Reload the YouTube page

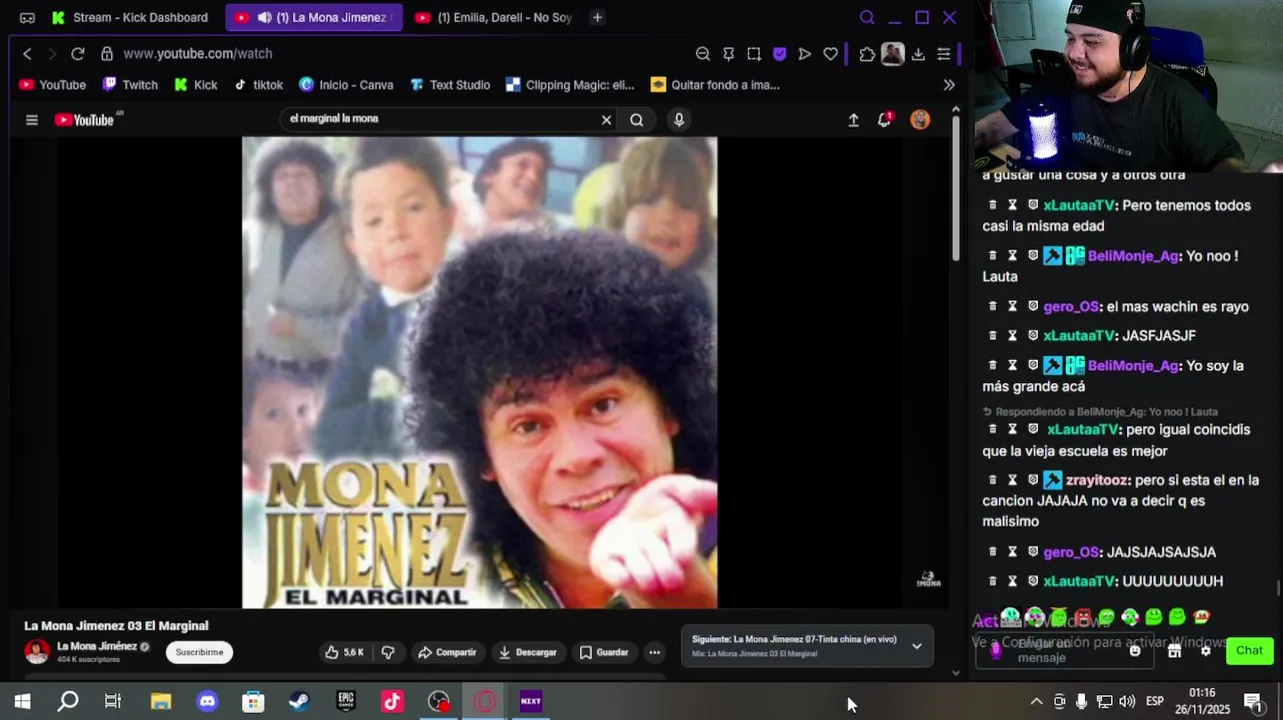78,54
